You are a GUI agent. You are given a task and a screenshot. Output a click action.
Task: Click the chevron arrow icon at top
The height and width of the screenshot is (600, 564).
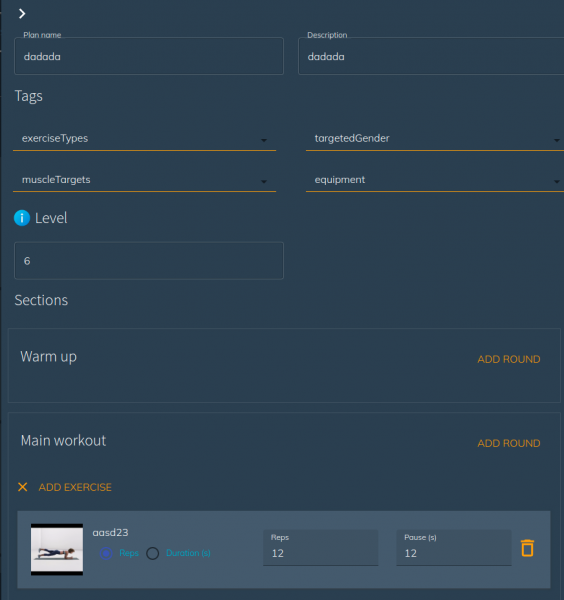point(22,14)
